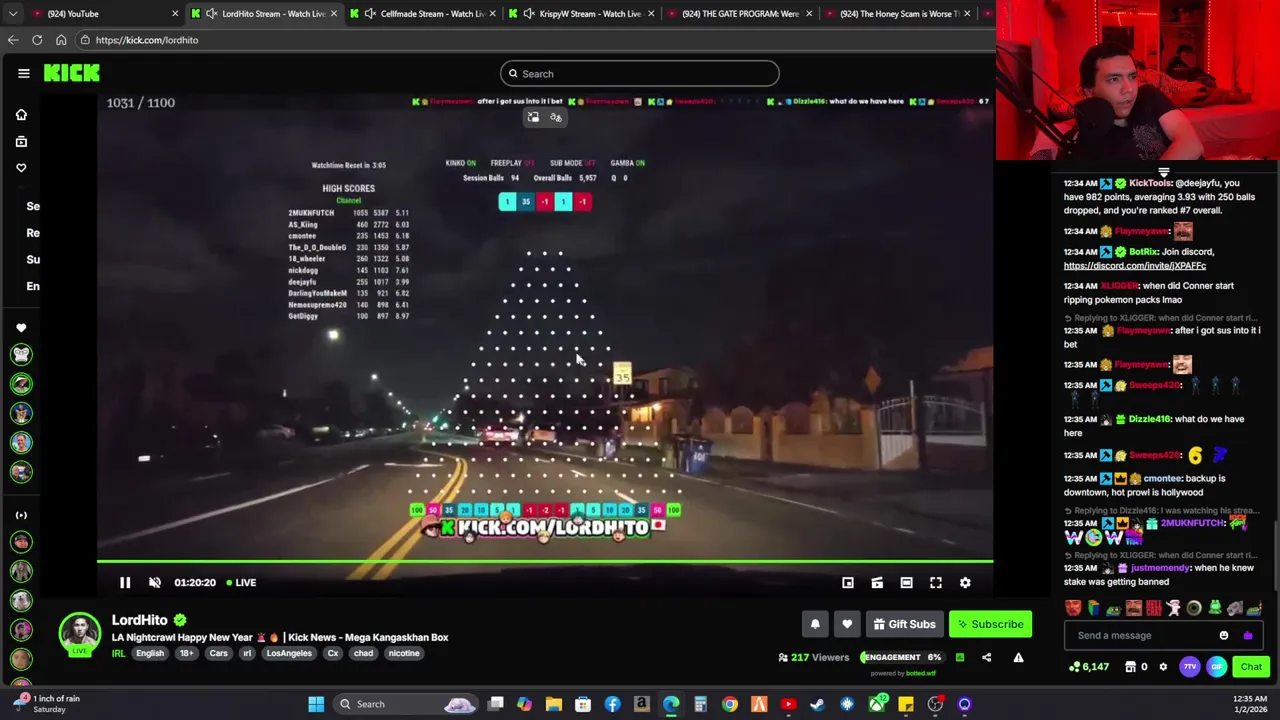Open weather widget 1 inch of rain
The height and width of the screenshot is (720, 1280).
pyautogui.click(x=46, y=703)
